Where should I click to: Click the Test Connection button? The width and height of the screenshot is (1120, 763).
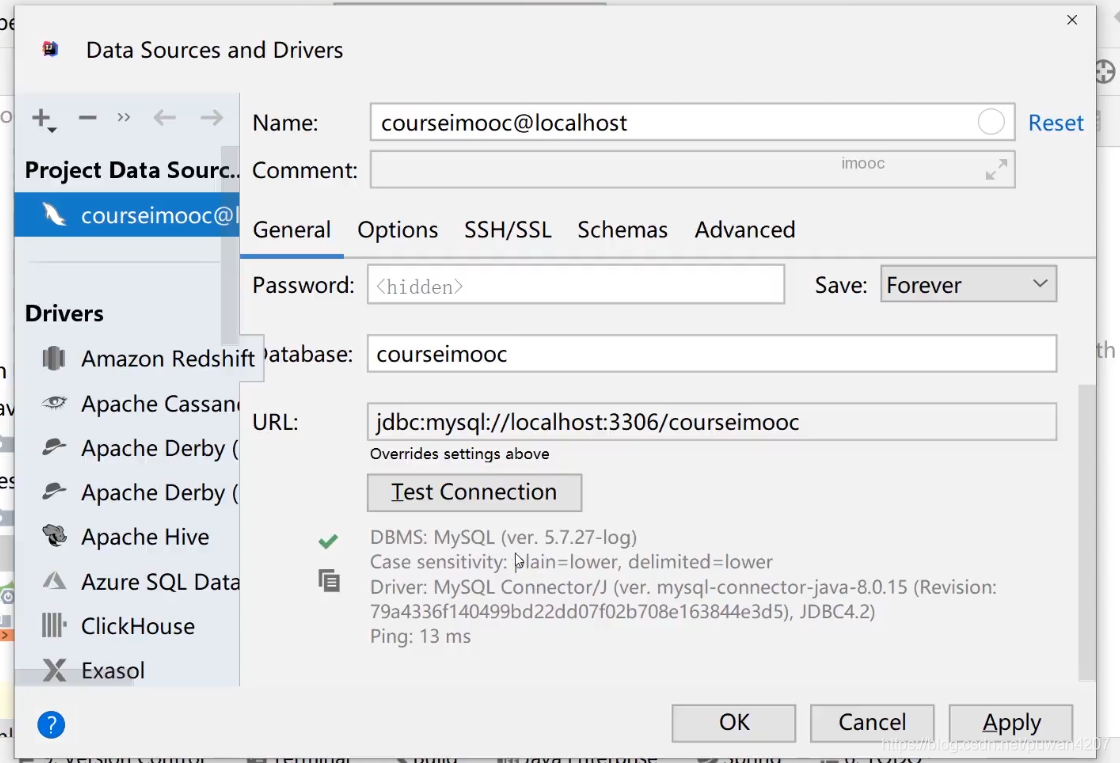474,492
